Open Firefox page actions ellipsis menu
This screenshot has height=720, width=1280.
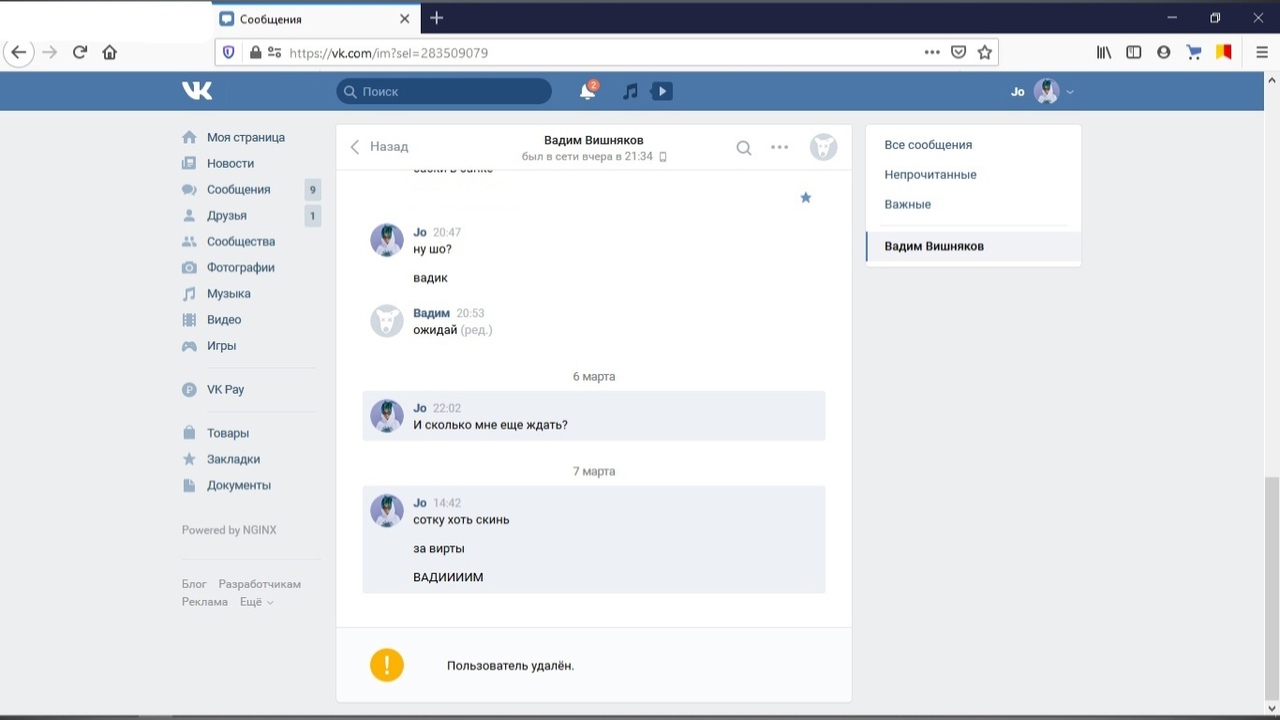(x=932, y=52)
